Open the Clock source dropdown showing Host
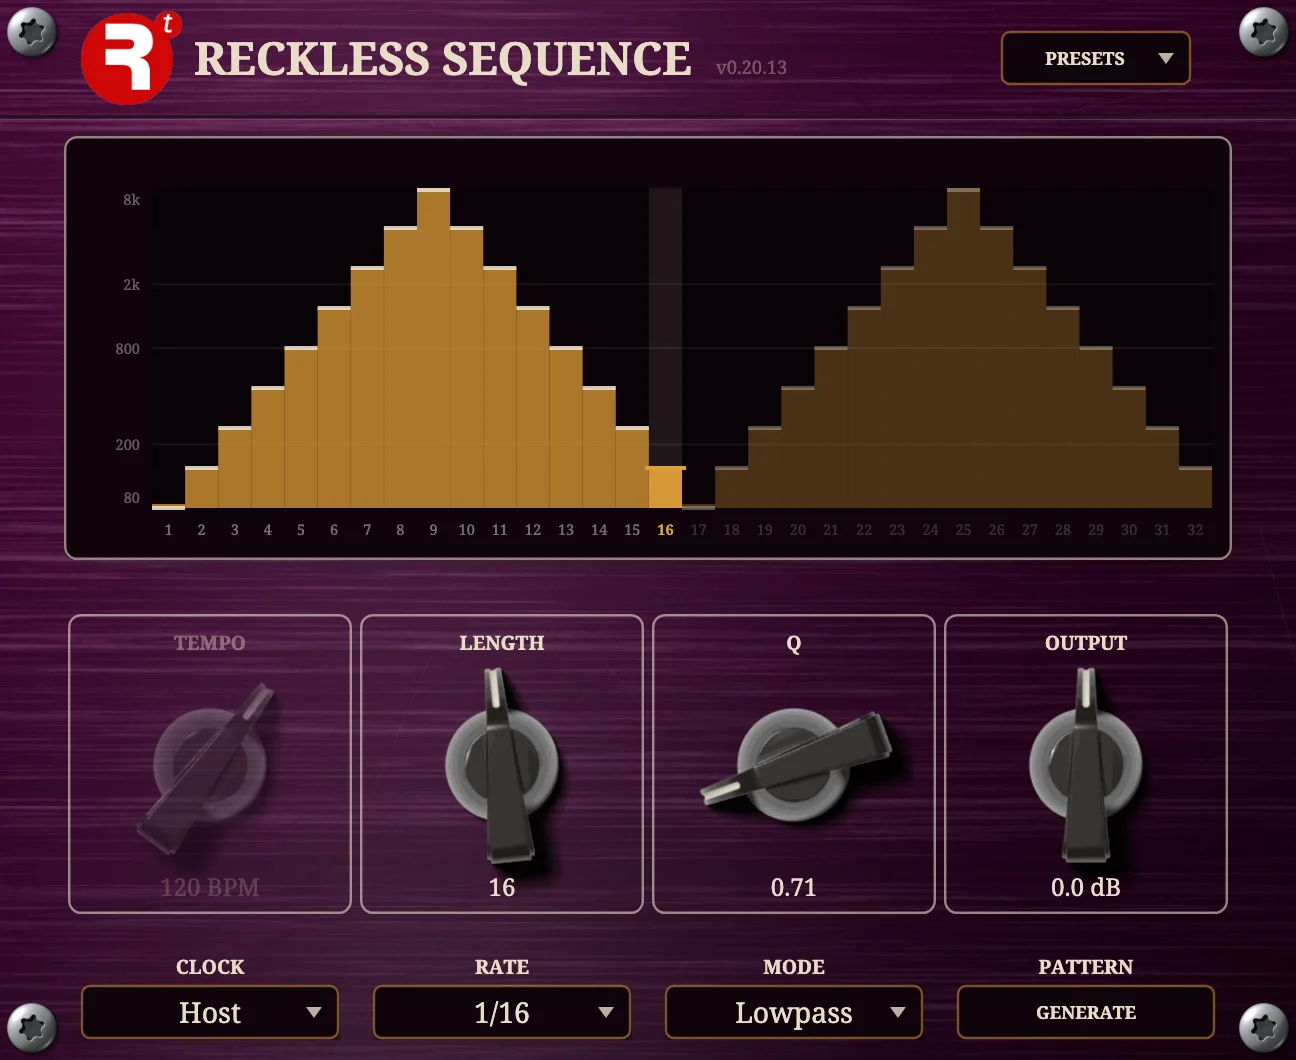 click(210, 1012)
